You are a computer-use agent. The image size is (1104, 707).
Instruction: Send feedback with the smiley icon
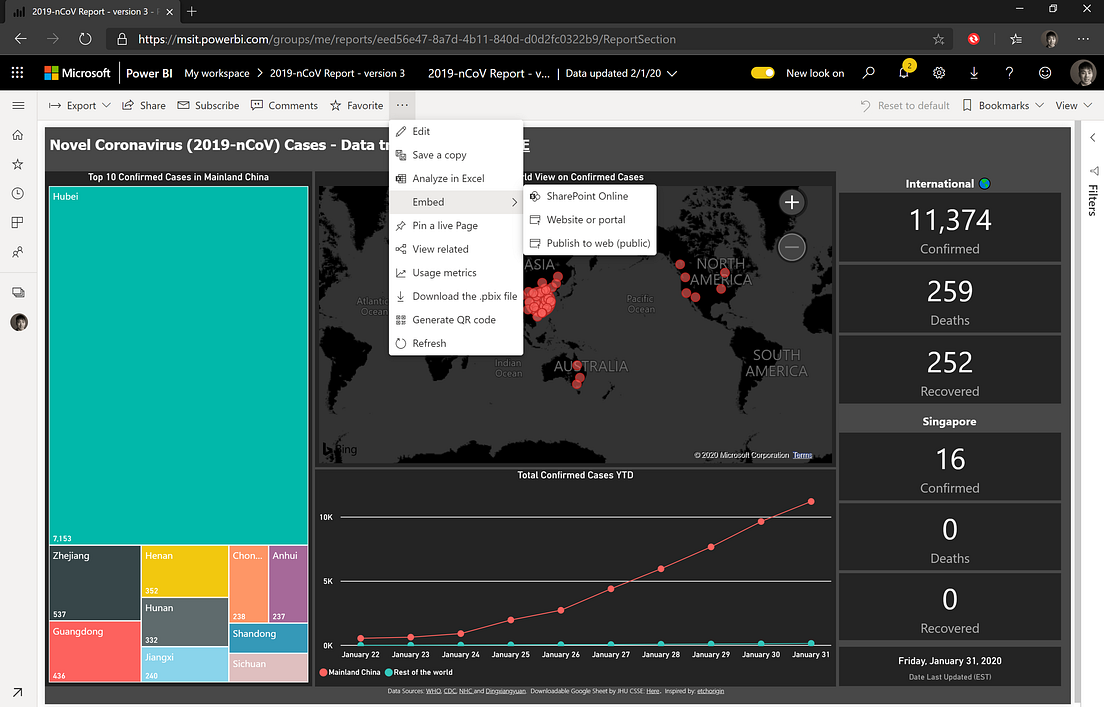[x=1044, y=72]
